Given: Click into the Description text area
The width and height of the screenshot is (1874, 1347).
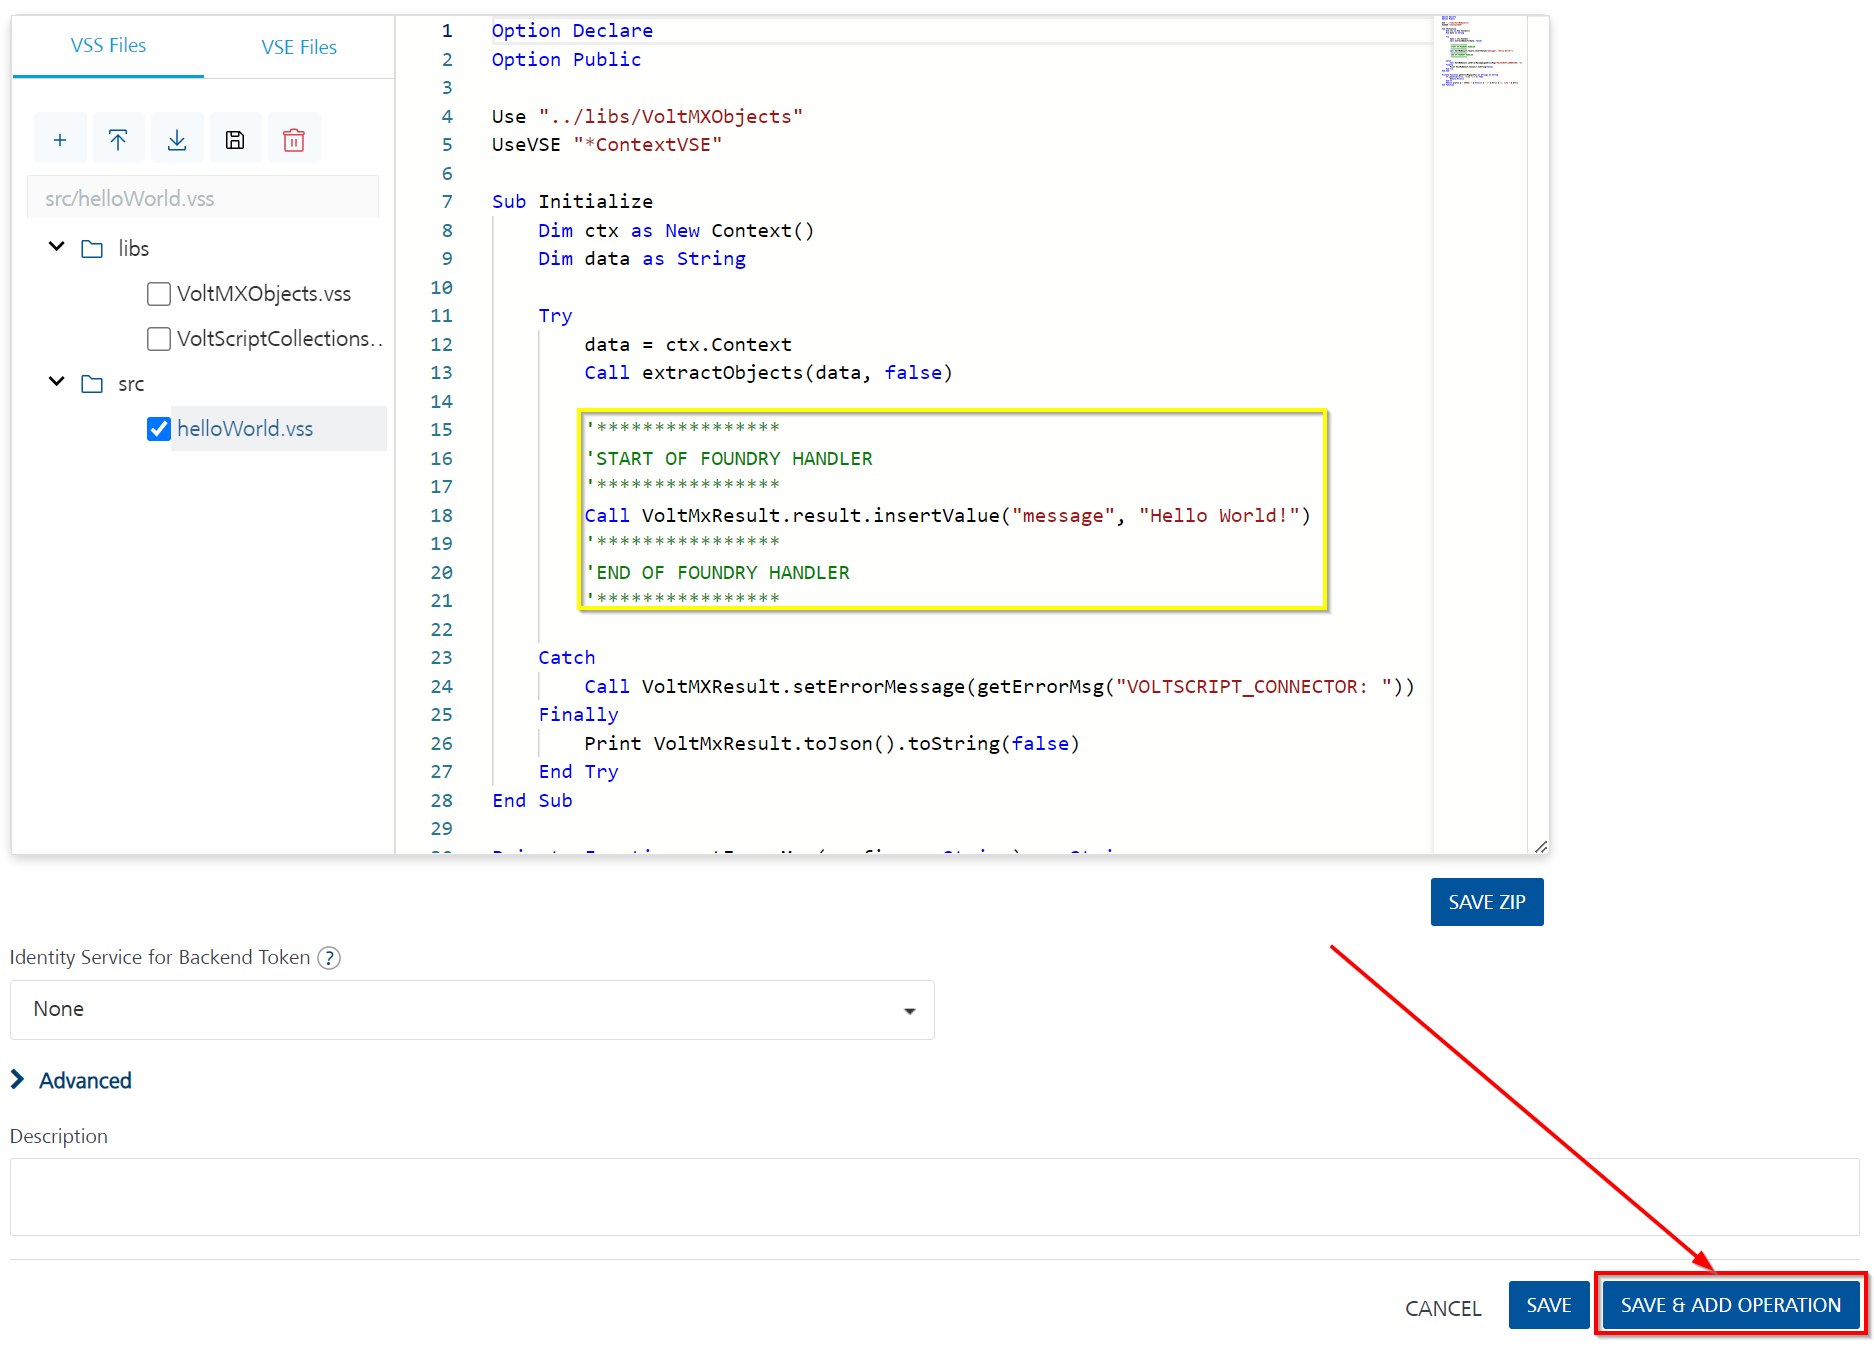Looking at the screenshot, I should pyautogui.click(x=934, y=1197).
